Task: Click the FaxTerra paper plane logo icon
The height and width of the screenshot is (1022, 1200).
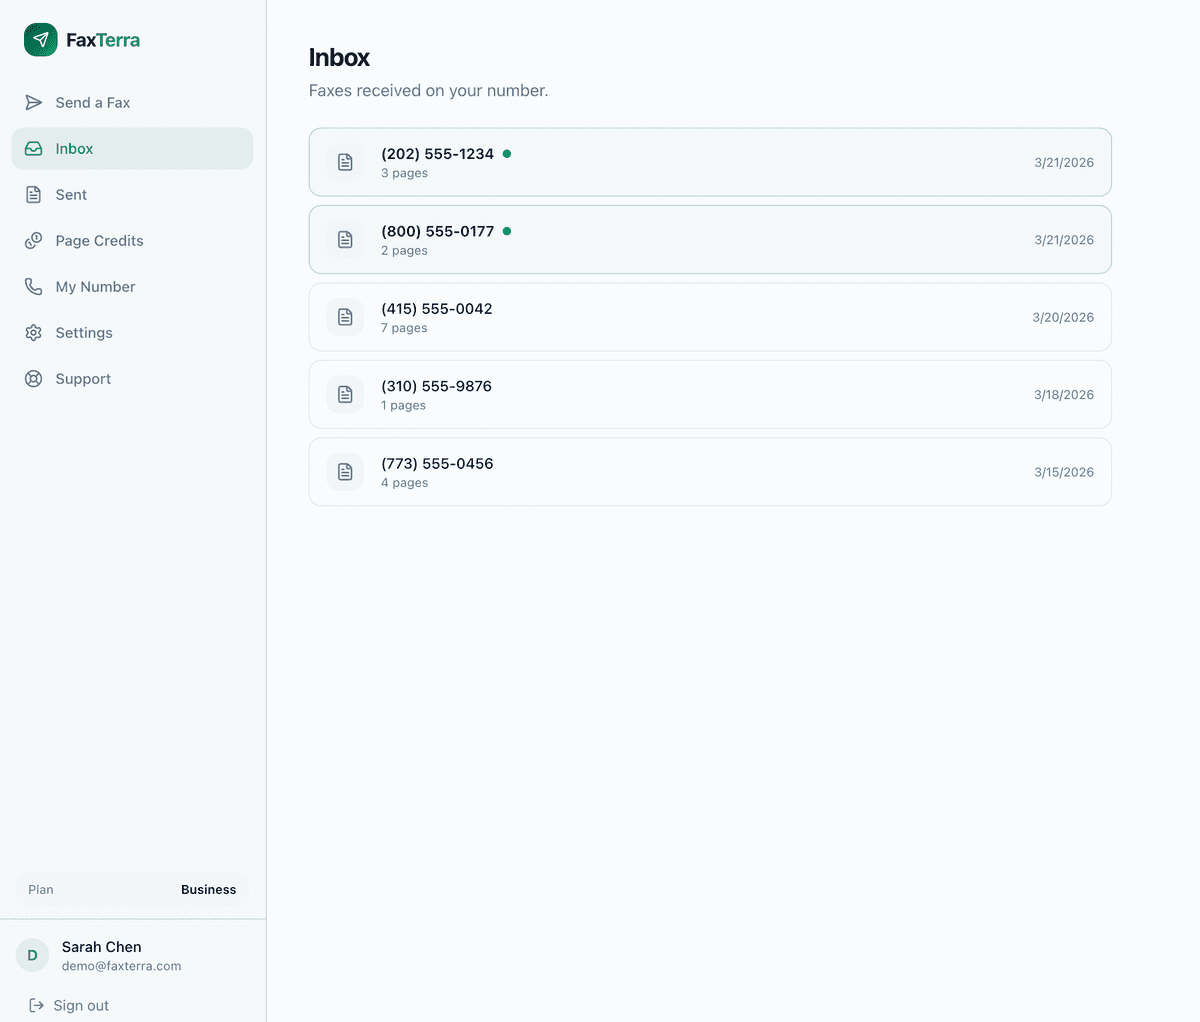Action: click(x=40, y=39)
